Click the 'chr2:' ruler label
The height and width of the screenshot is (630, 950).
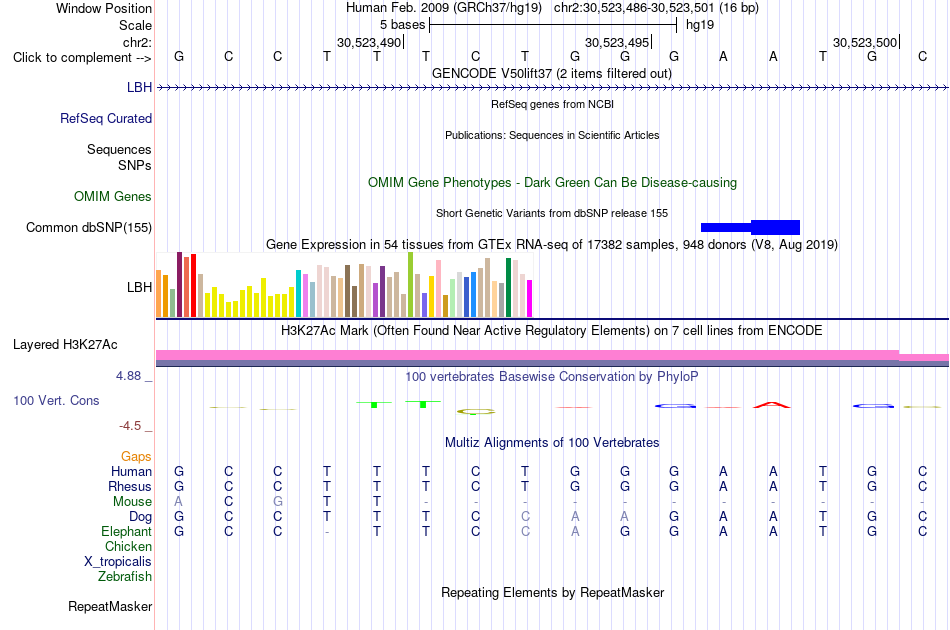click(138, 42)
